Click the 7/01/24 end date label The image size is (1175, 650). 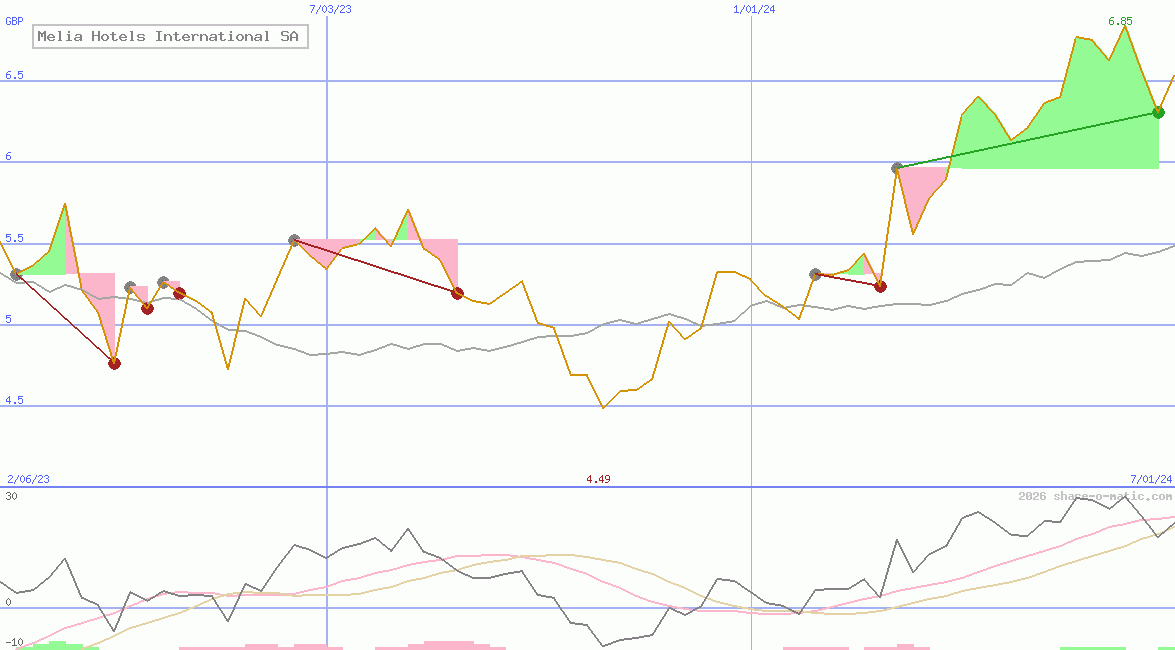coord(1150,479)
